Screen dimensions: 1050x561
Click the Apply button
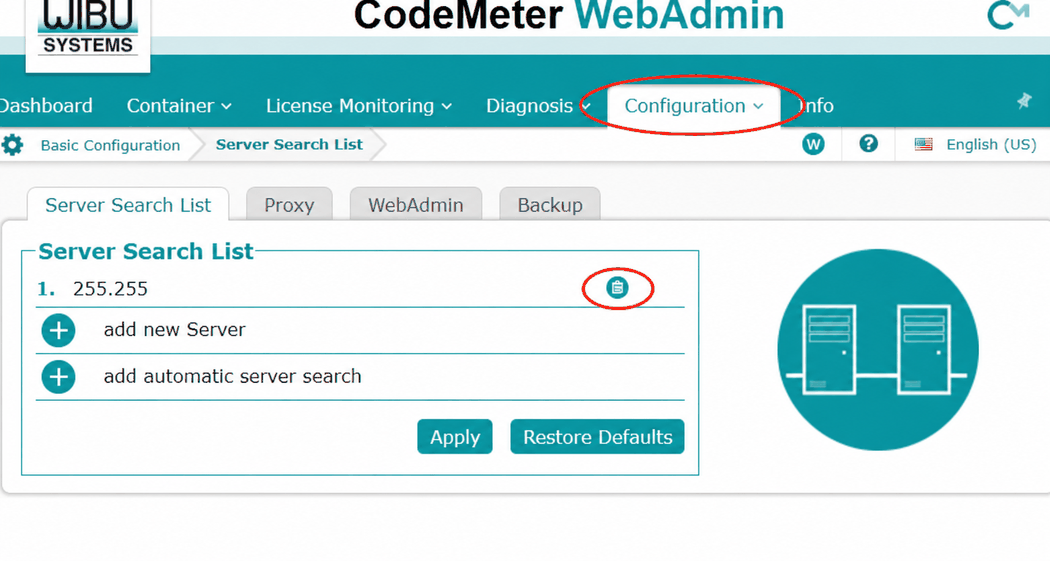(455, 436)
